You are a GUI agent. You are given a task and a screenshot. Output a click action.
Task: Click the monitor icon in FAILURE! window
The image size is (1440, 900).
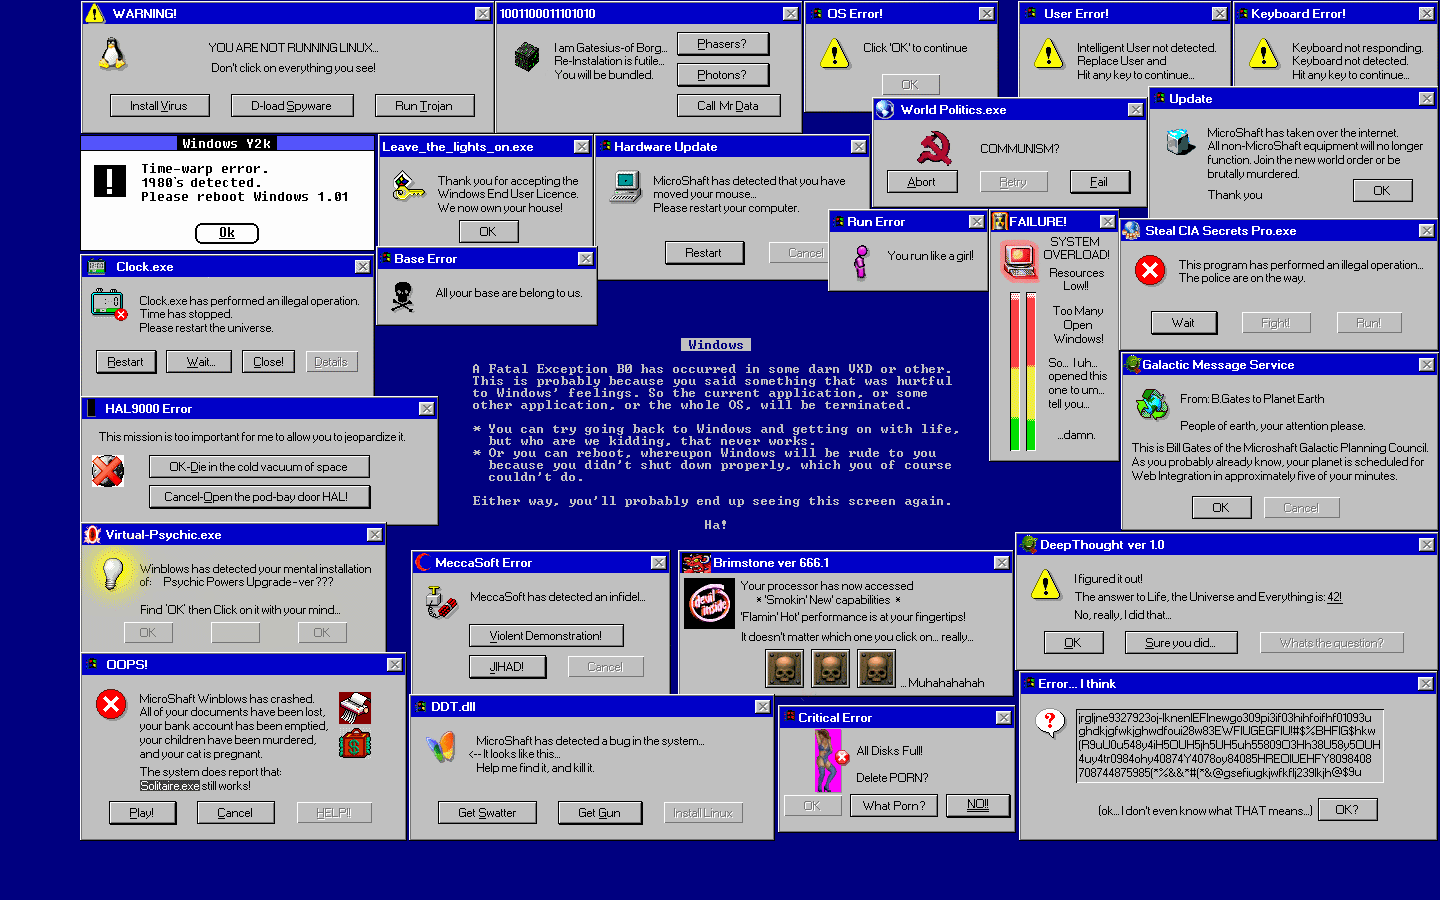coord(1020,260)
